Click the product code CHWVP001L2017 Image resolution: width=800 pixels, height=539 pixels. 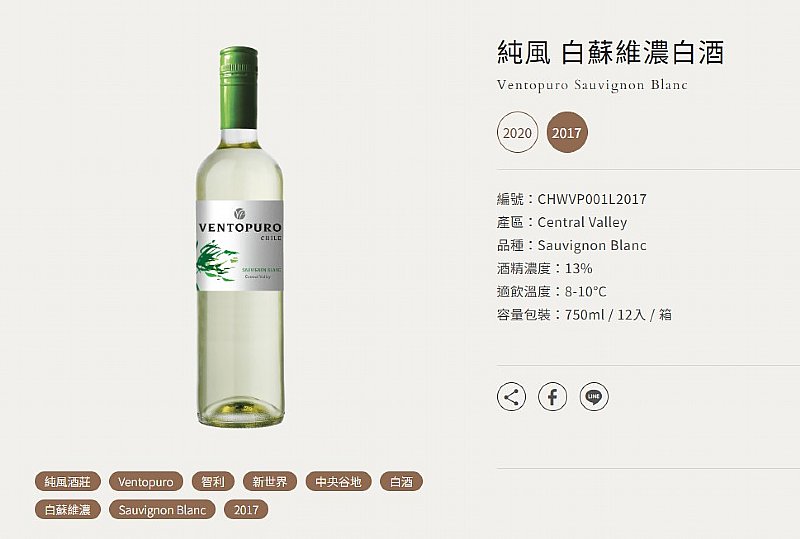point(592,199)
